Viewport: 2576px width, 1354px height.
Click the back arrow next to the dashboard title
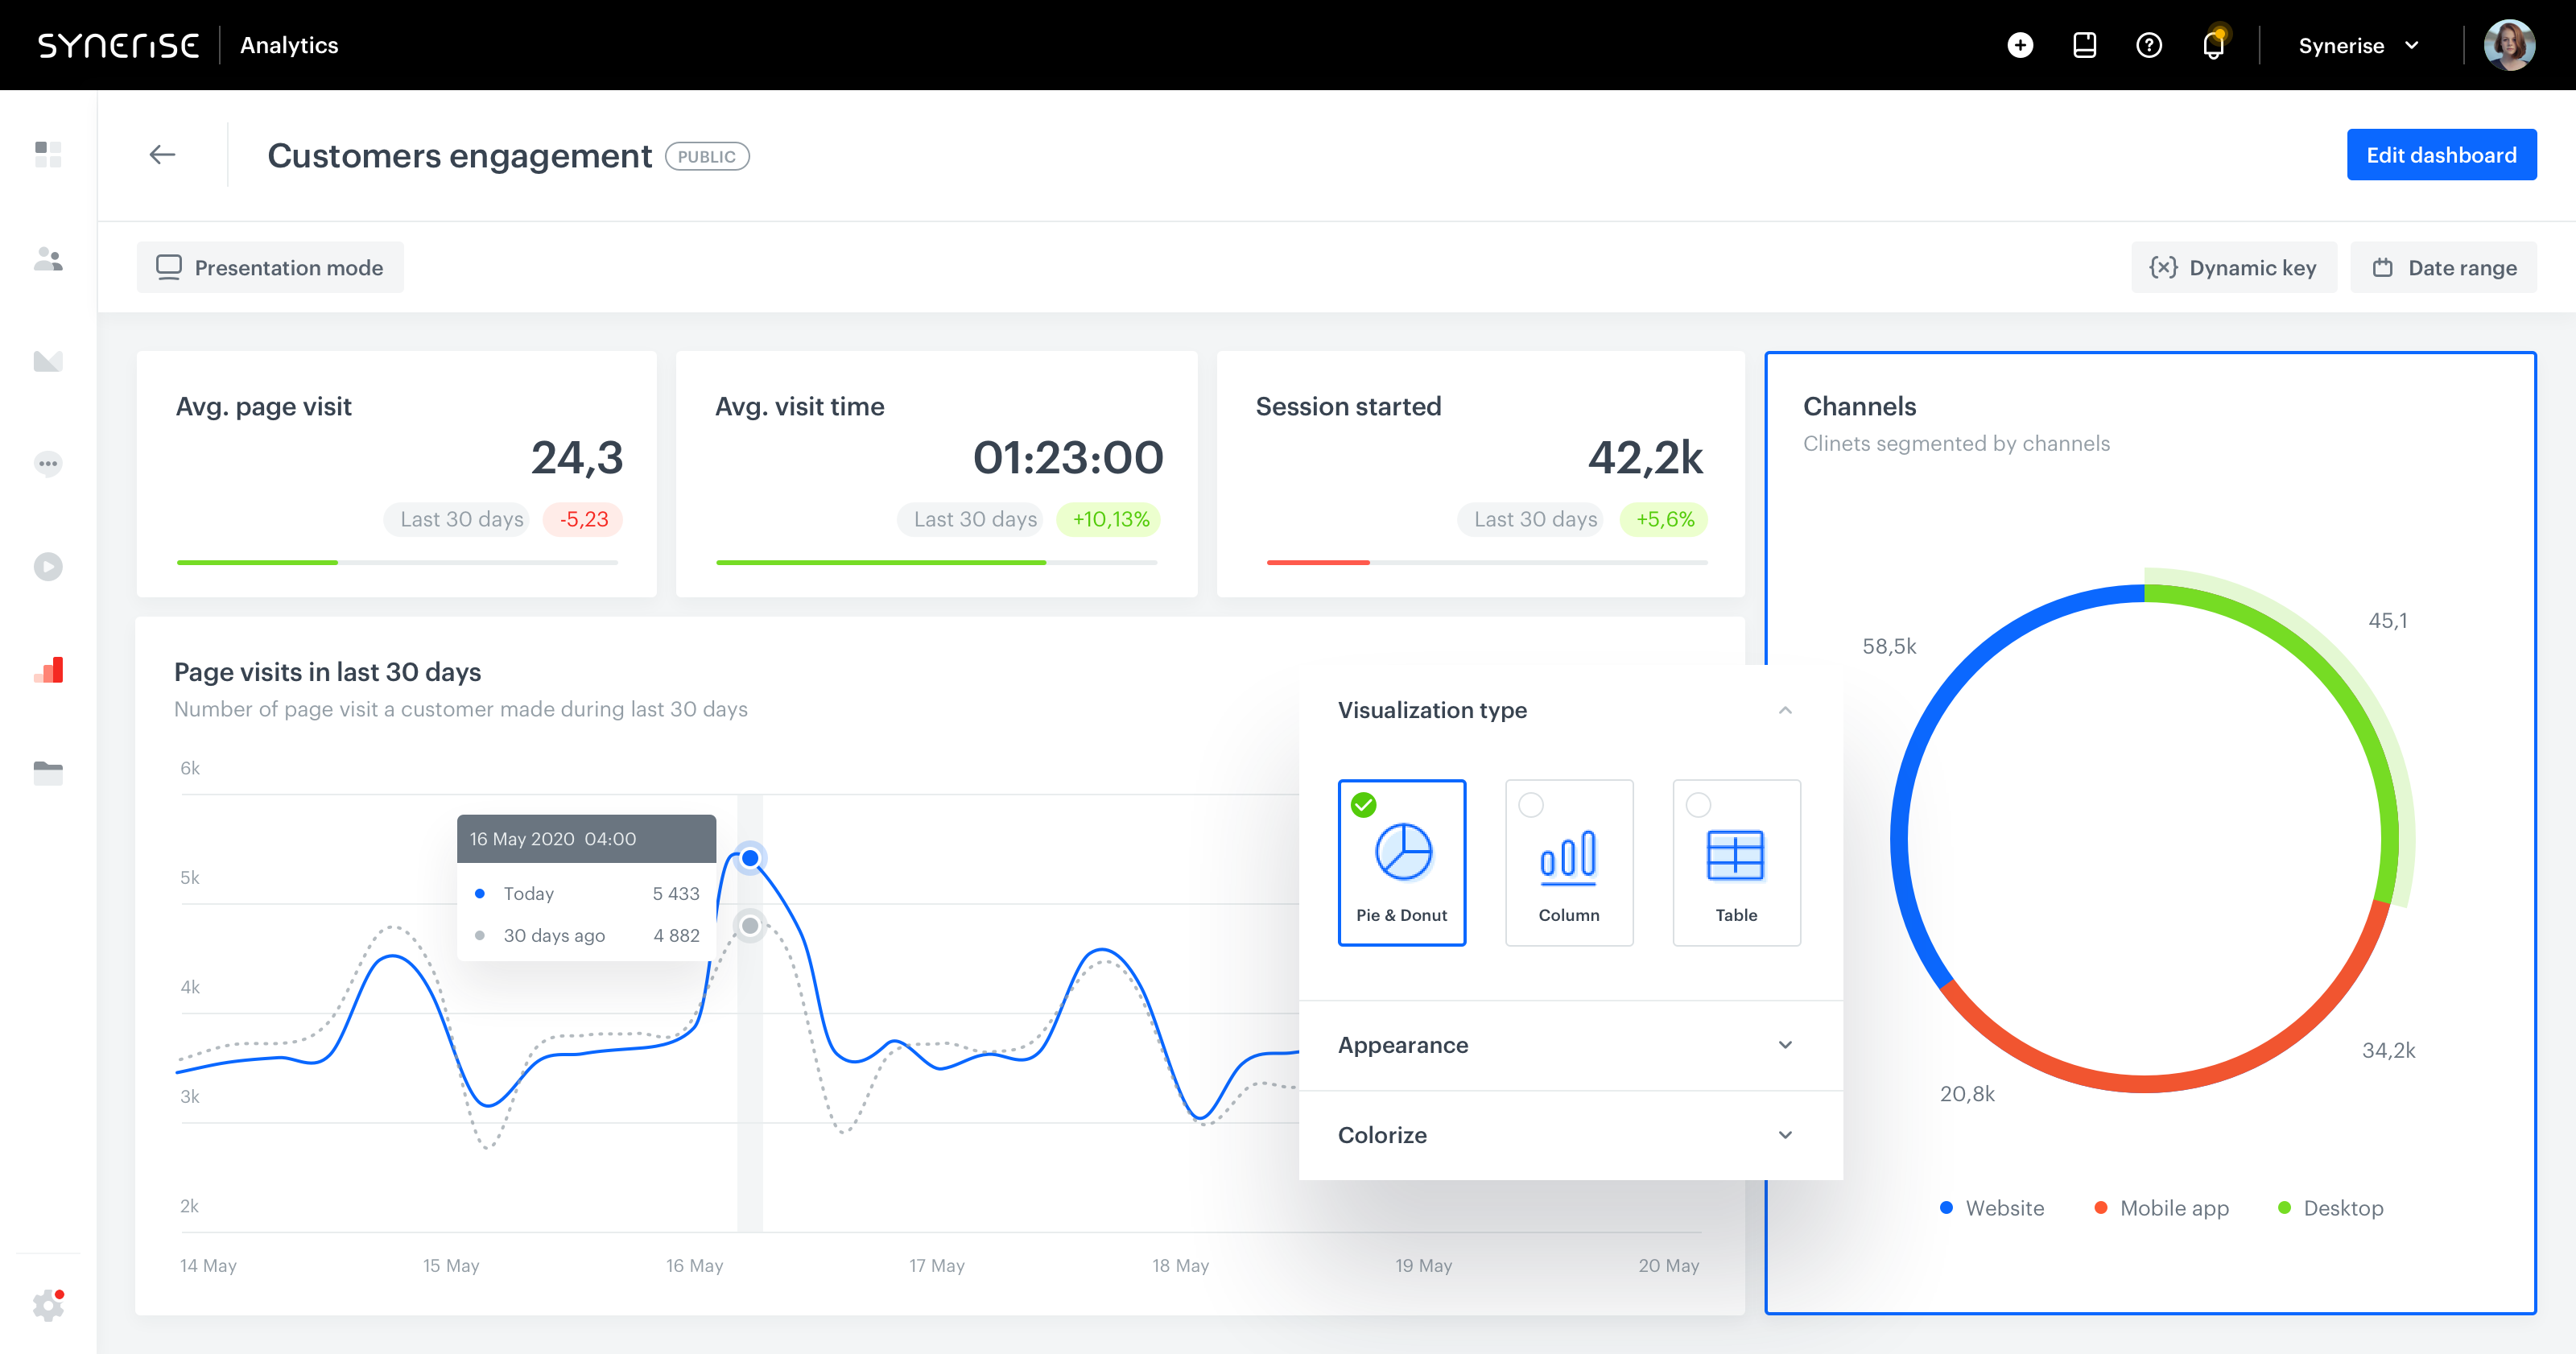click(162, 155)
